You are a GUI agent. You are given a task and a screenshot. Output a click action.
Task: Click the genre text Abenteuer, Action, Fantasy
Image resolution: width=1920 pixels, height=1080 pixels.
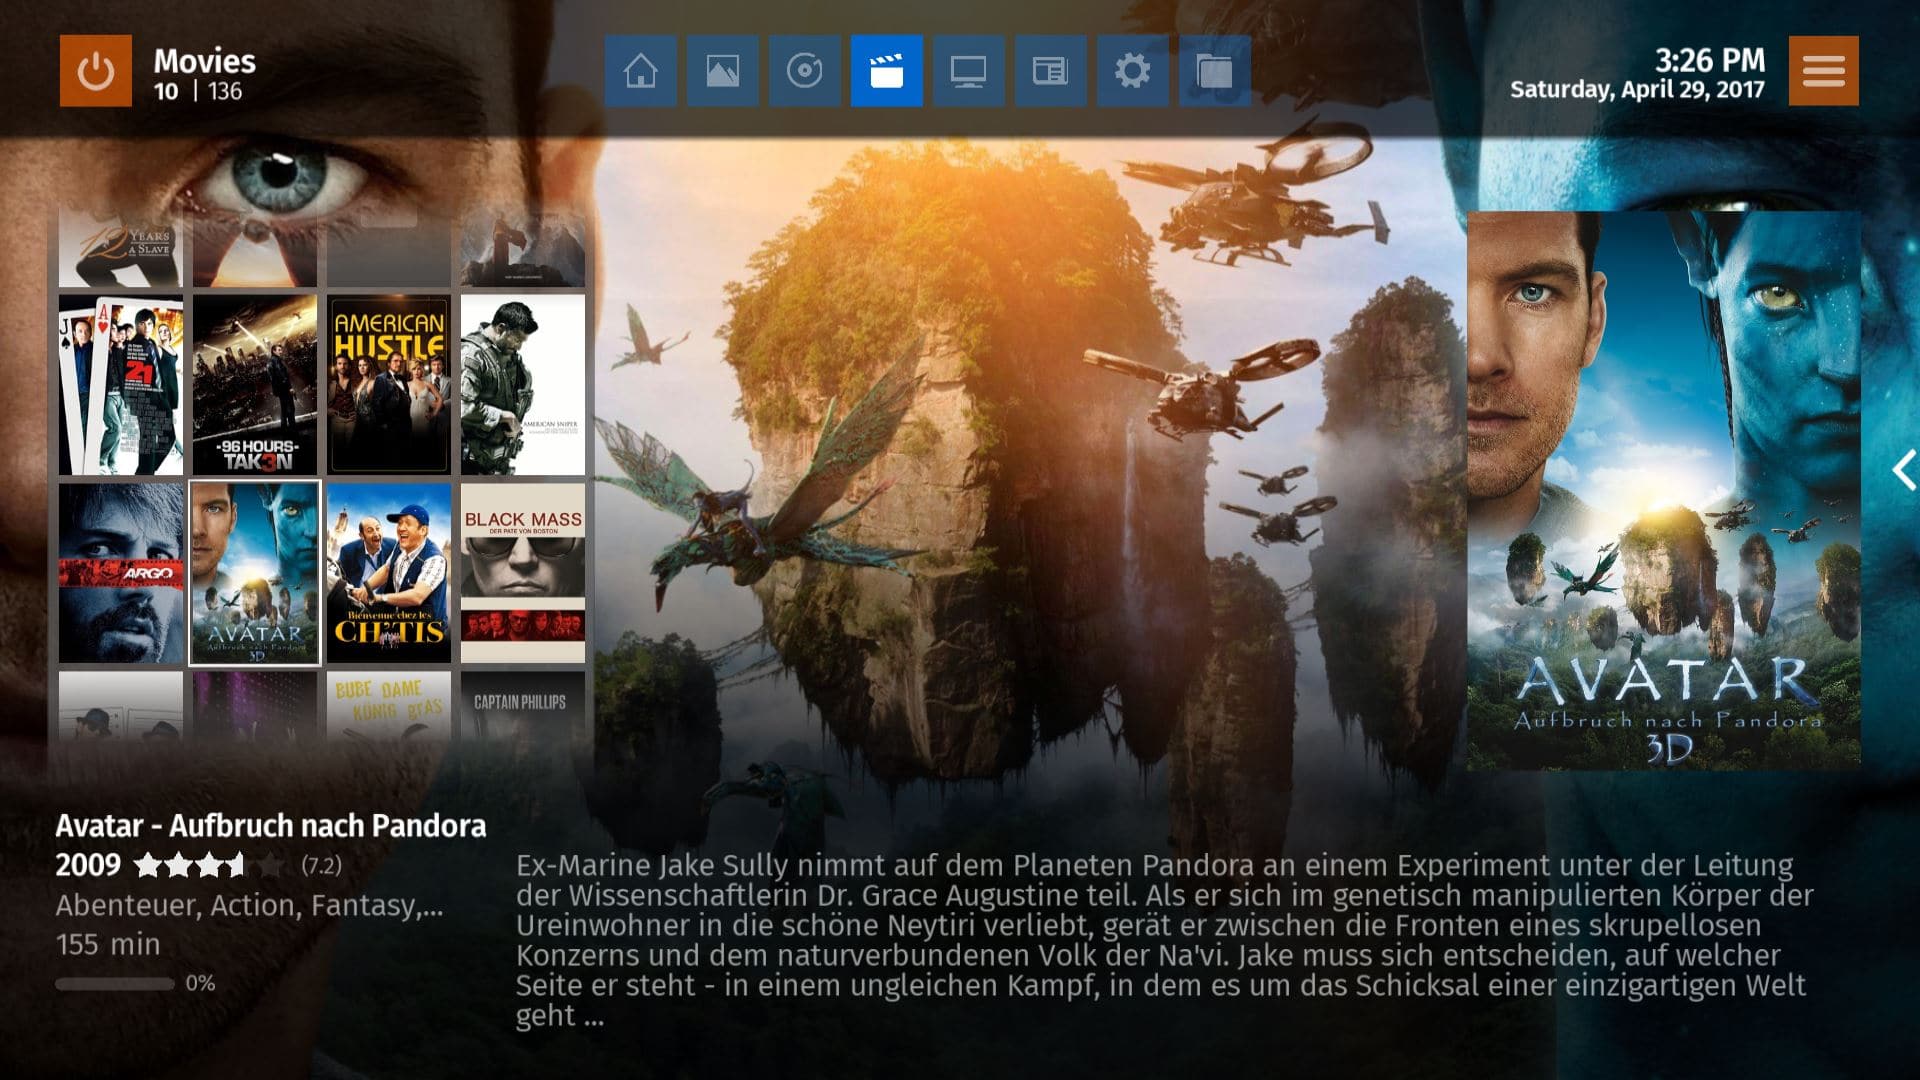tap(249, 906)
